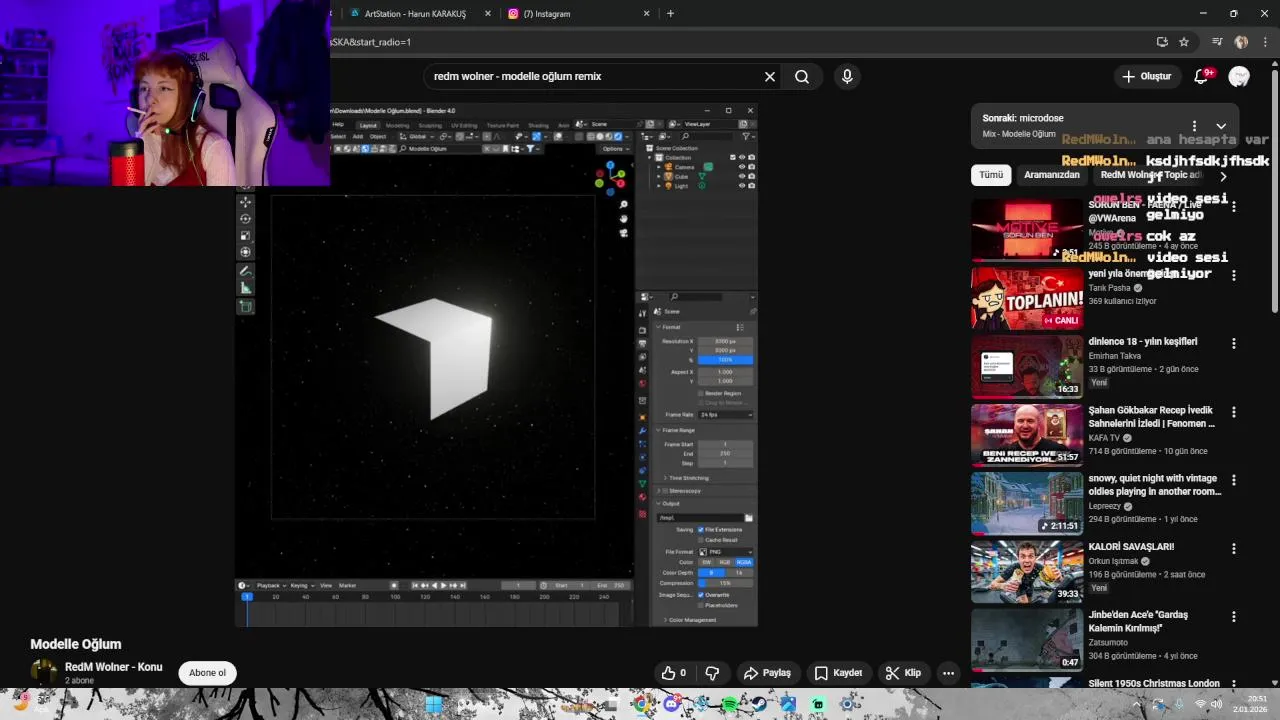
Task: Adjust the Resolution percentage 100% slider
Action: point(725,360)
